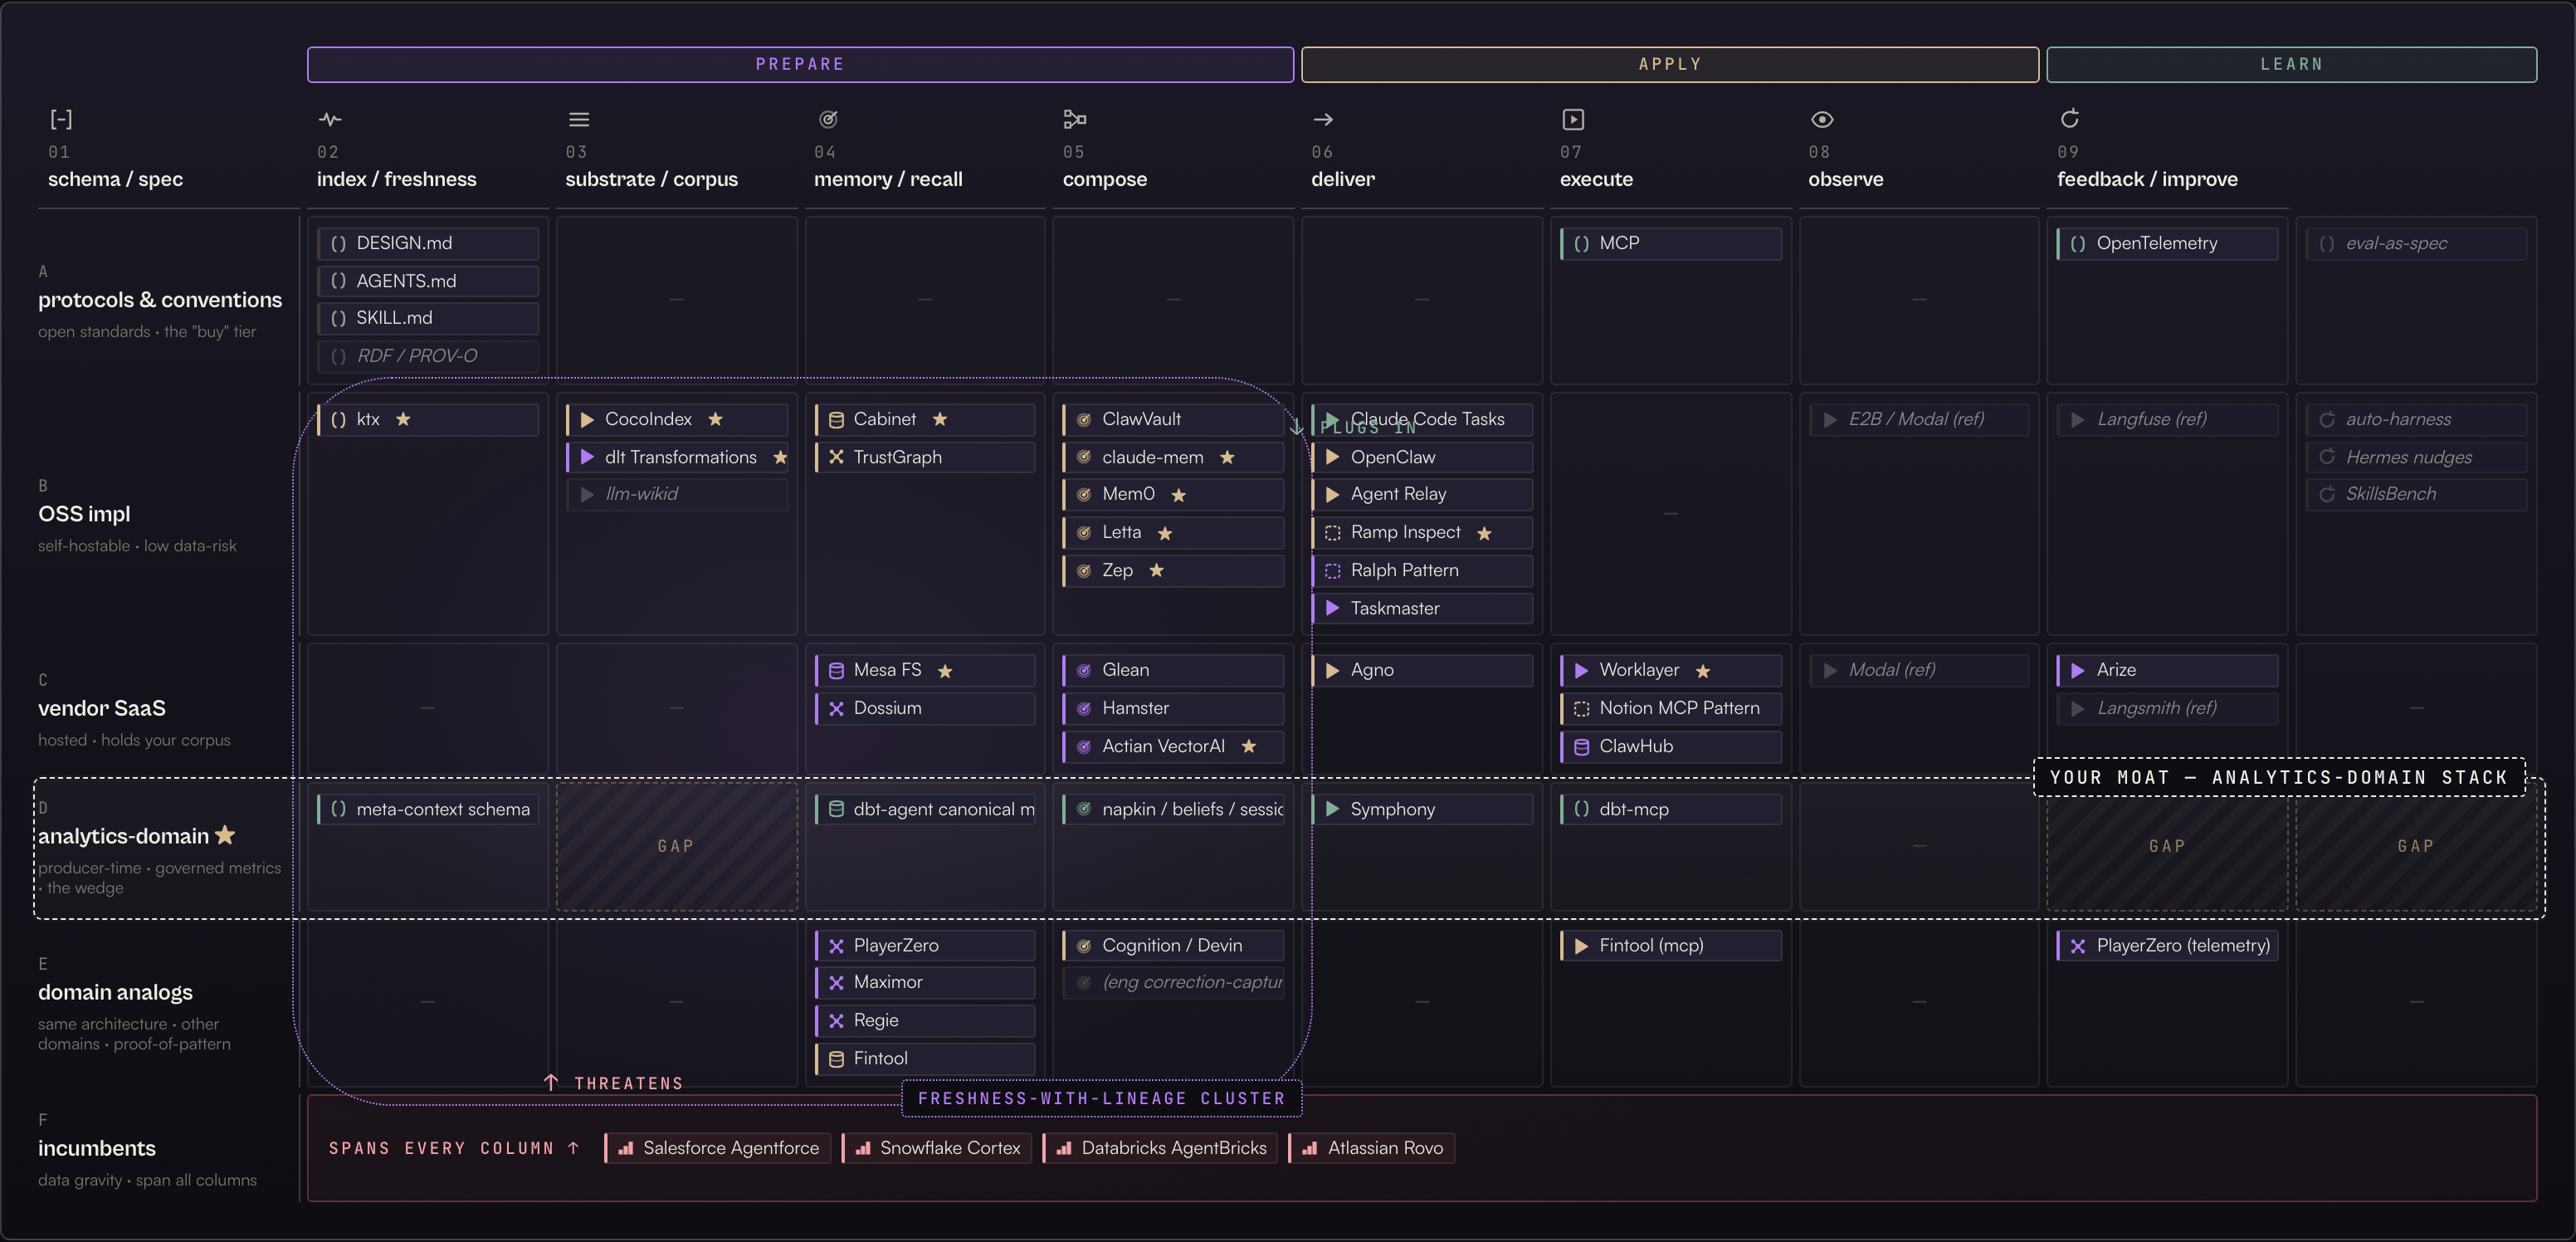Click the substrate / corpus lines icon
This screenshot has height=1242, width=2576.
pos(579,120)
